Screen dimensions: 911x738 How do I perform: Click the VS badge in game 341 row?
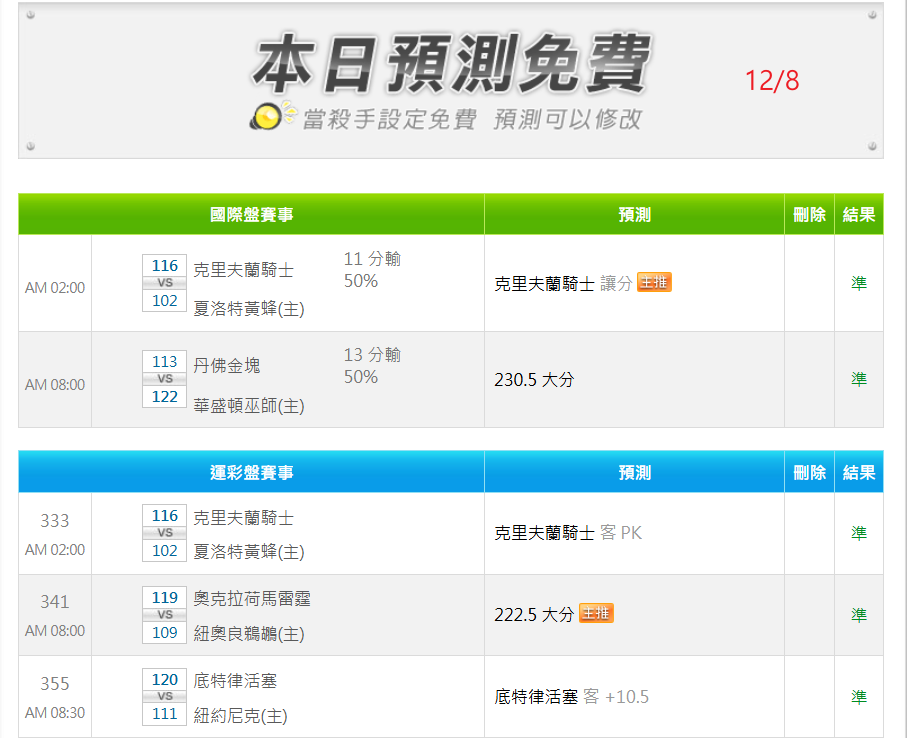point(164,615)
